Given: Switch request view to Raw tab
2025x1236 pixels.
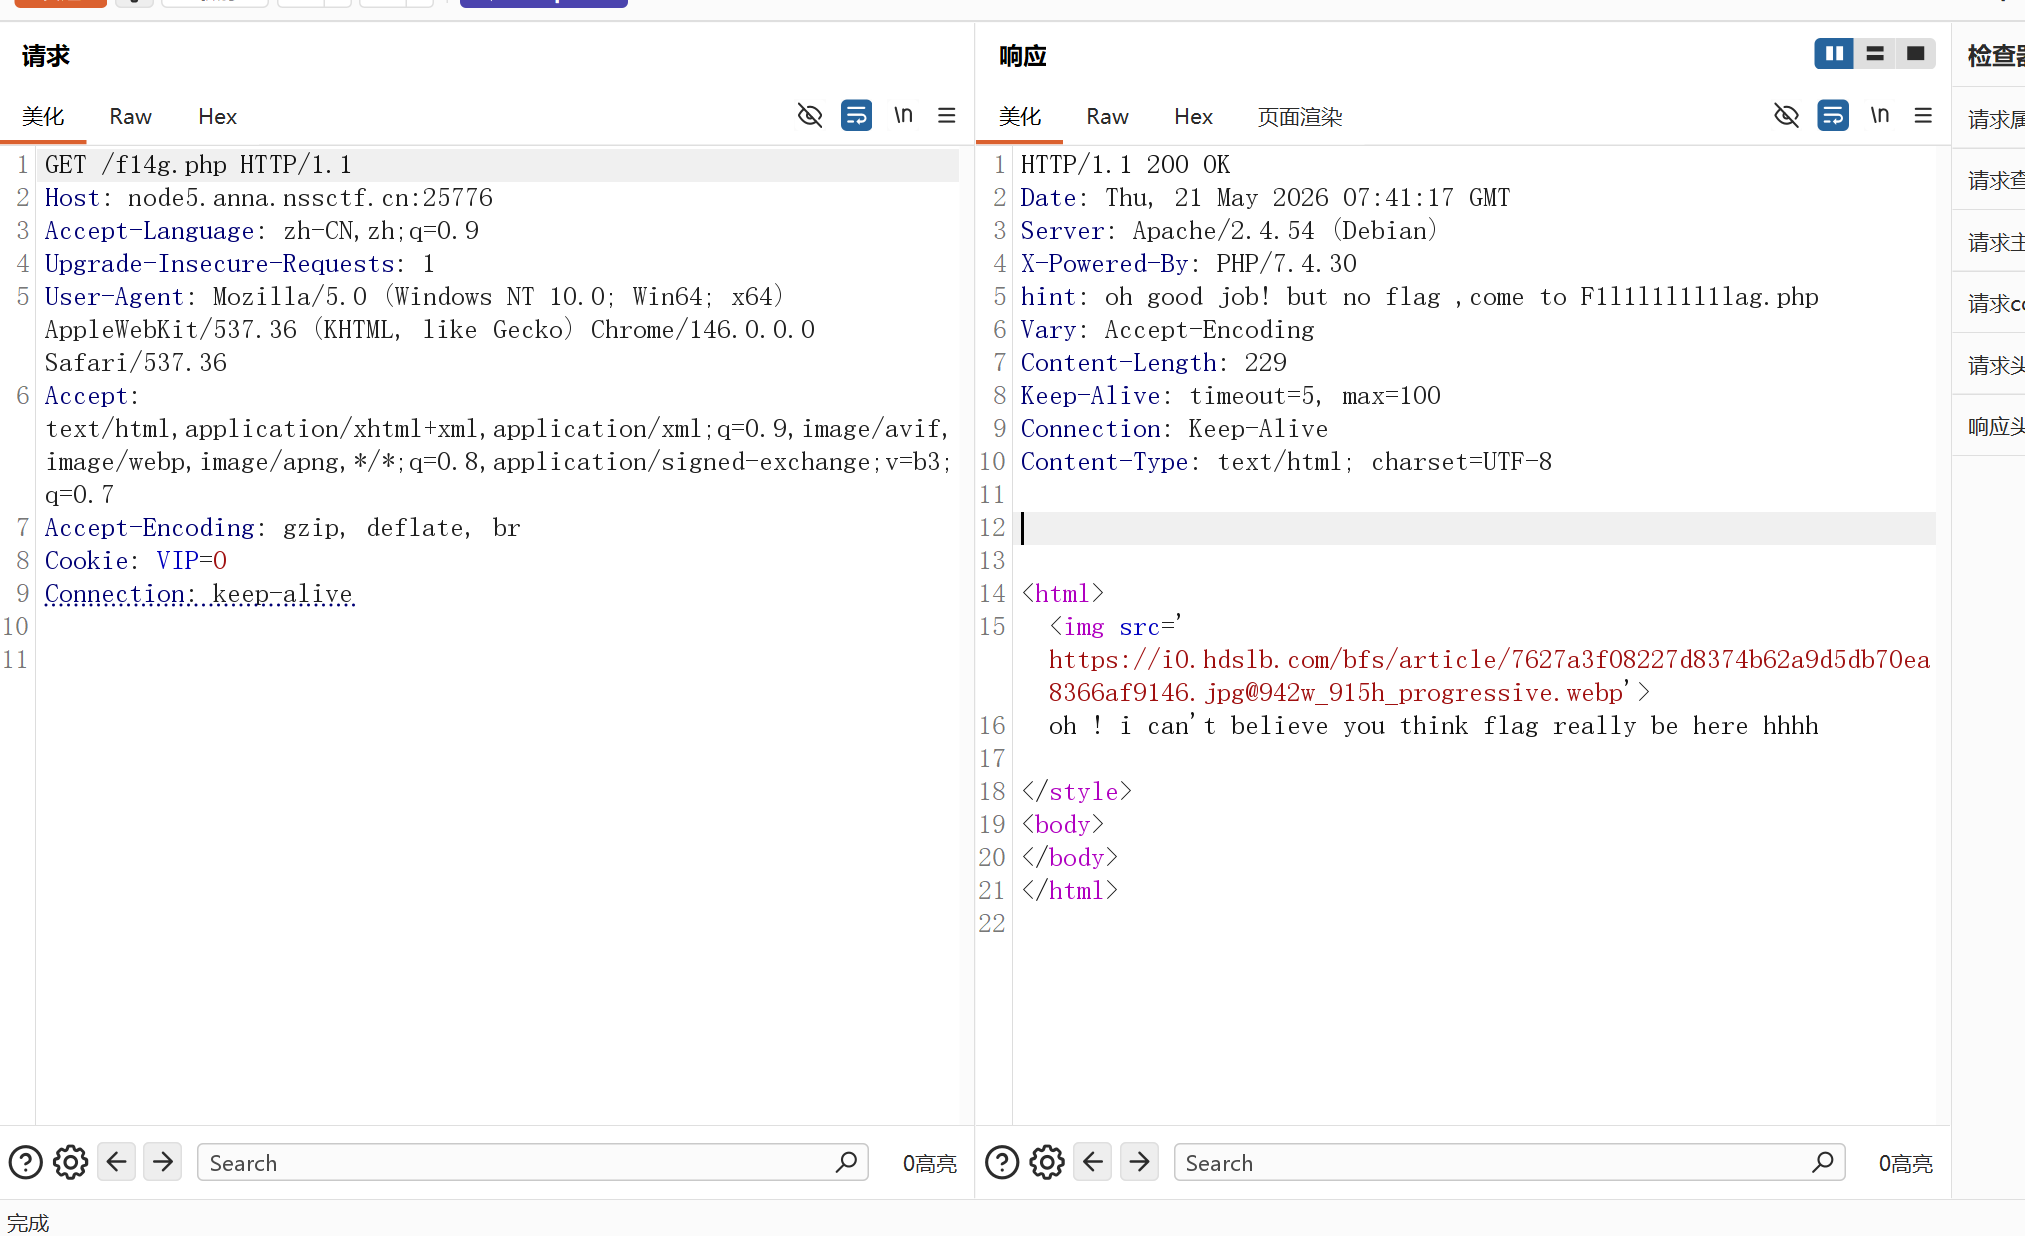Looking at the screenshot, I should pyautogui.click(x=130, y=117).
